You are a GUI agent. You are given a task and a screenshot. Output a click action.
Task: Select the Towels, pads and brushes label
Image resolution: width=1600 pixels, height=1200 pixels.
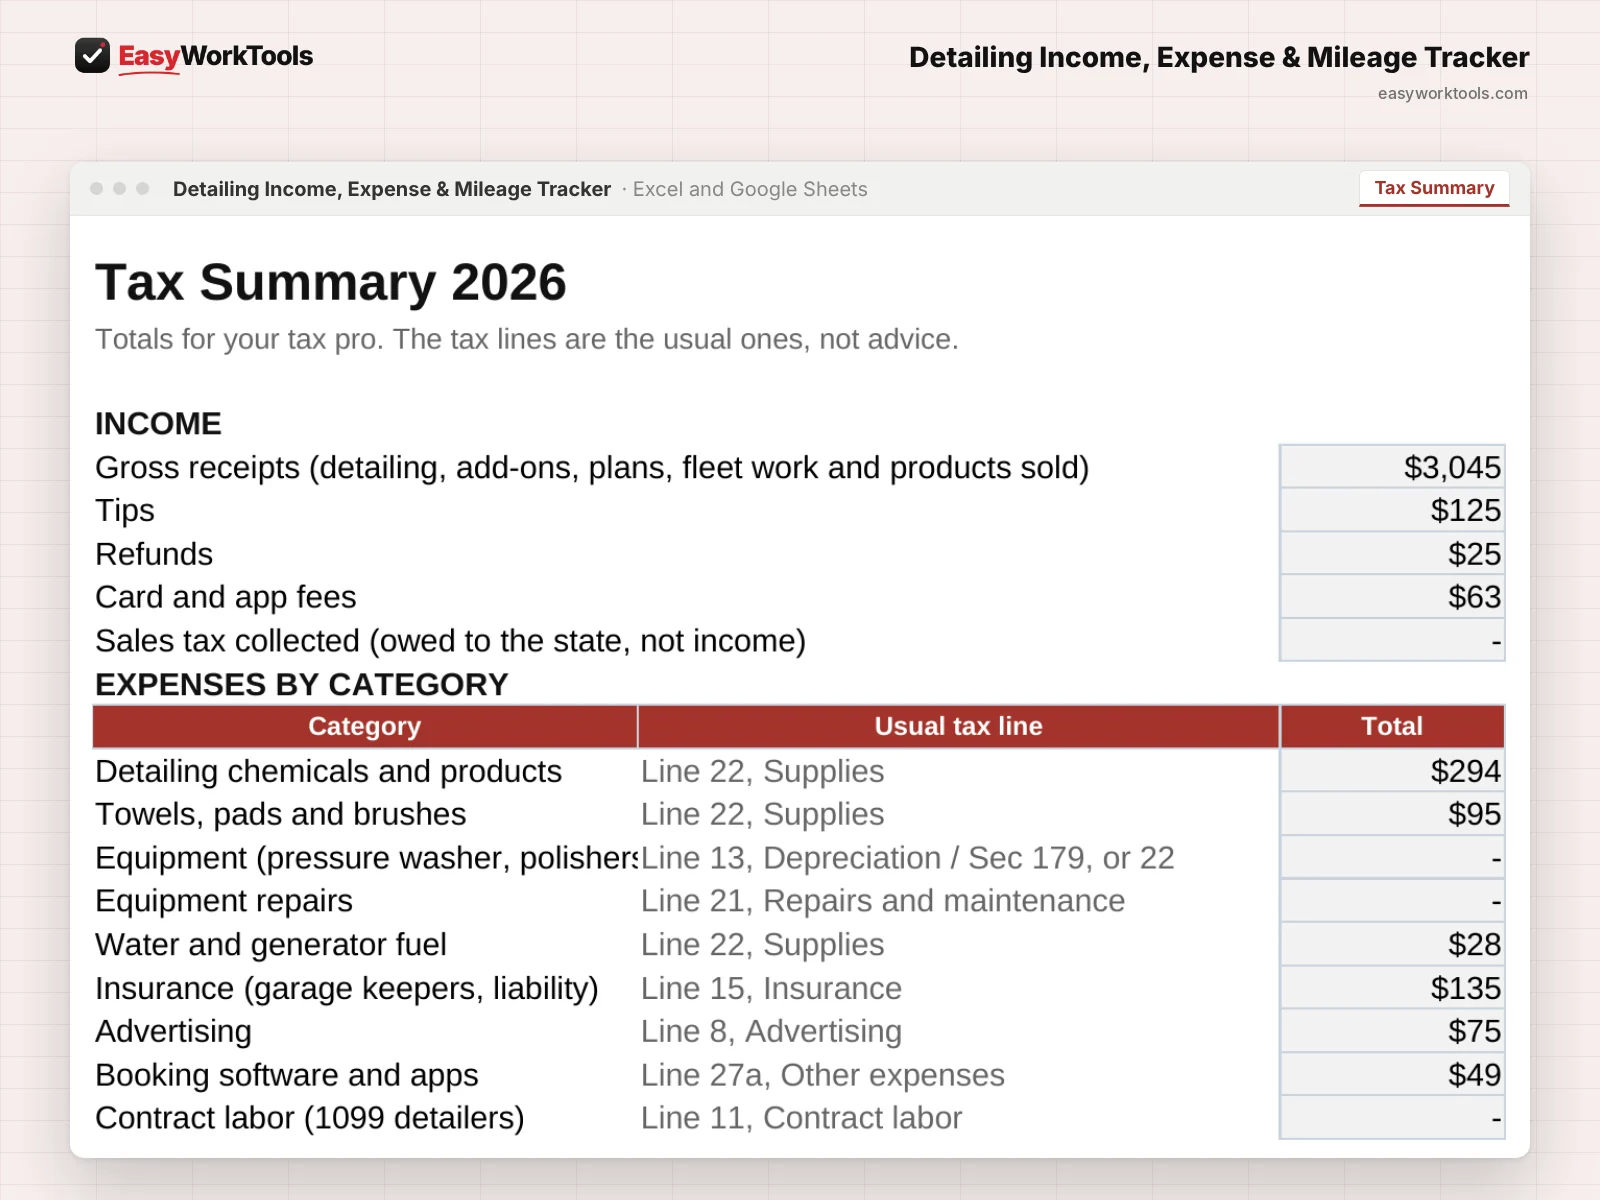pyautogui.click(x=281, y=814)
